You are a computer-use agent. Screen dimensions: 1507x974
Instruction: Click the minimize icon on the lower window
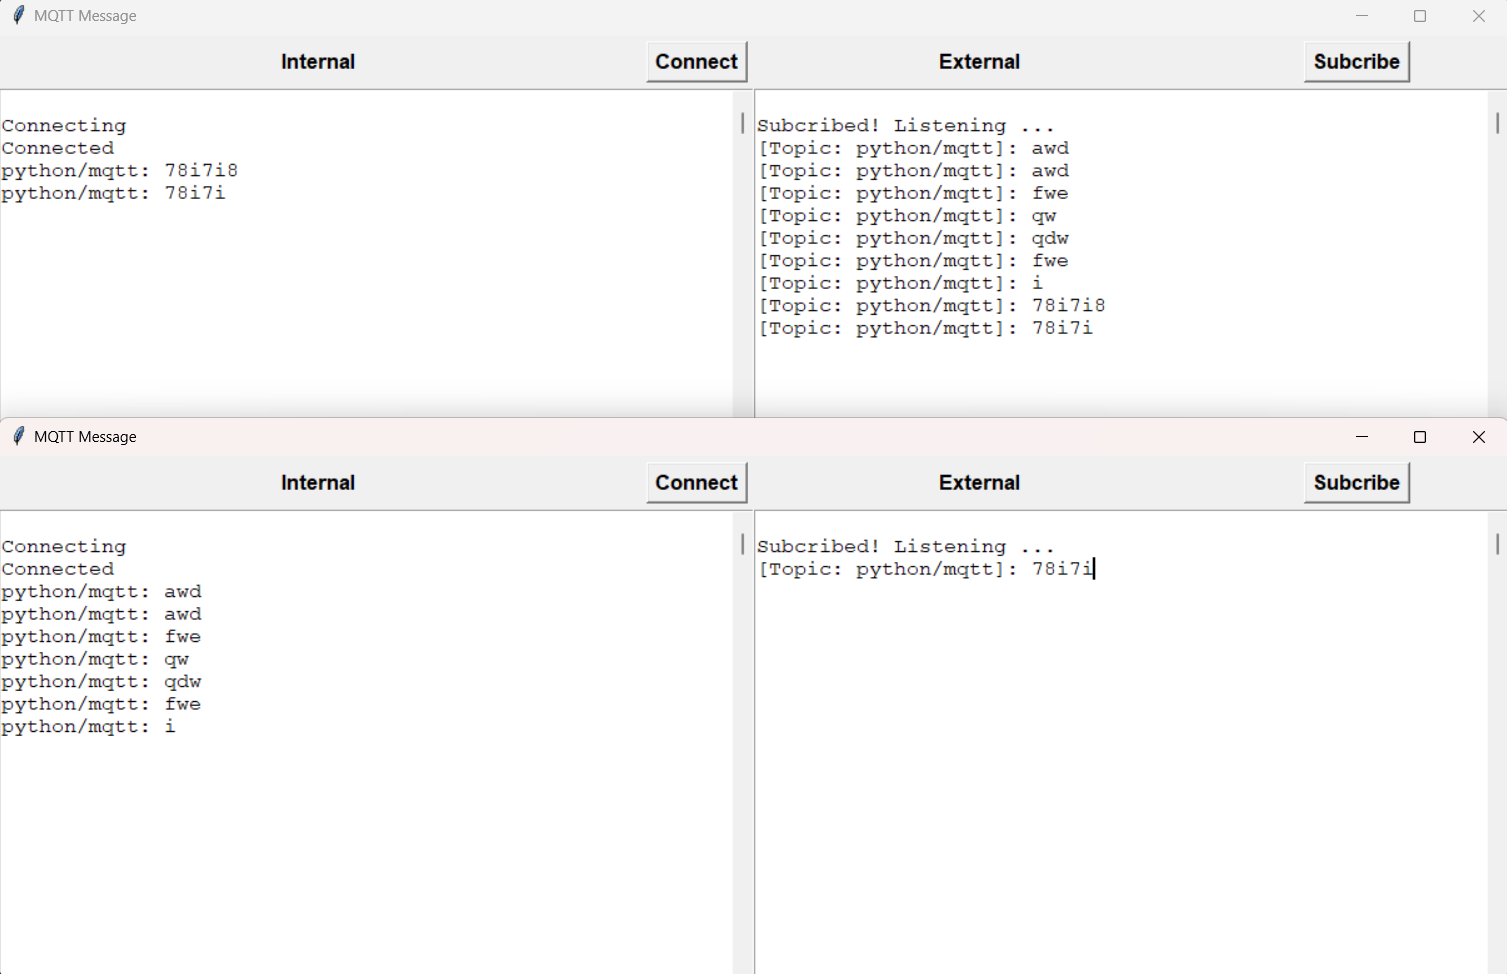(1361, 436)
